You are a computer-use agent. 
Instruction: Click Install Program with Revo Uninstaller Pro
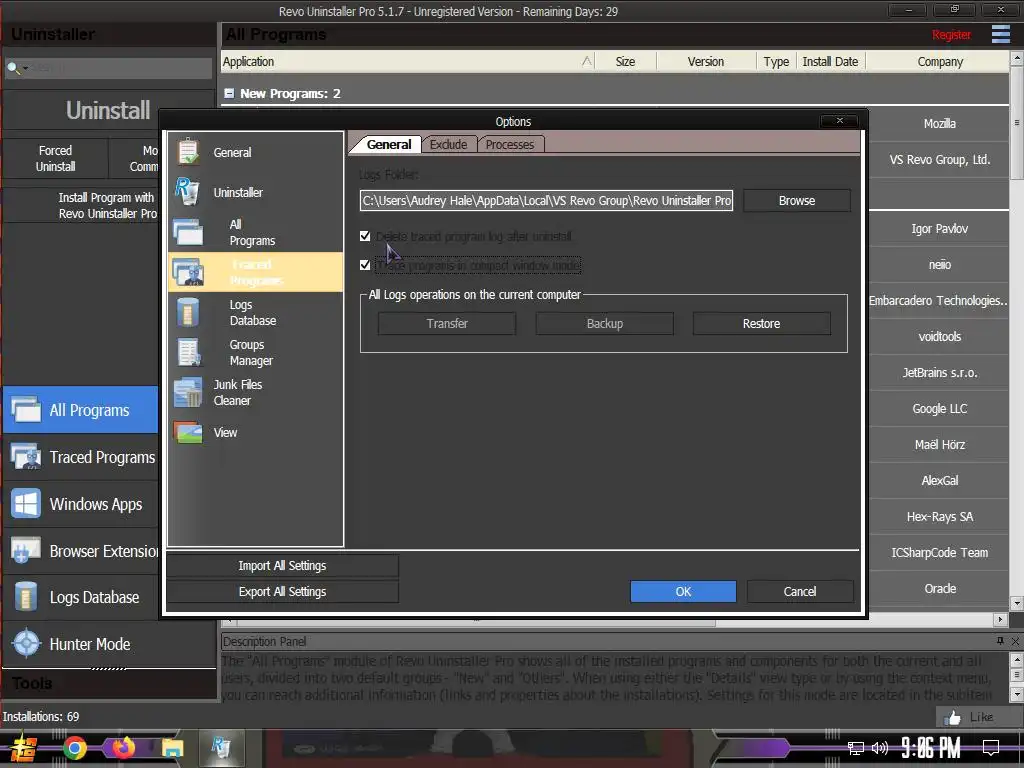[x=107, y=205]
